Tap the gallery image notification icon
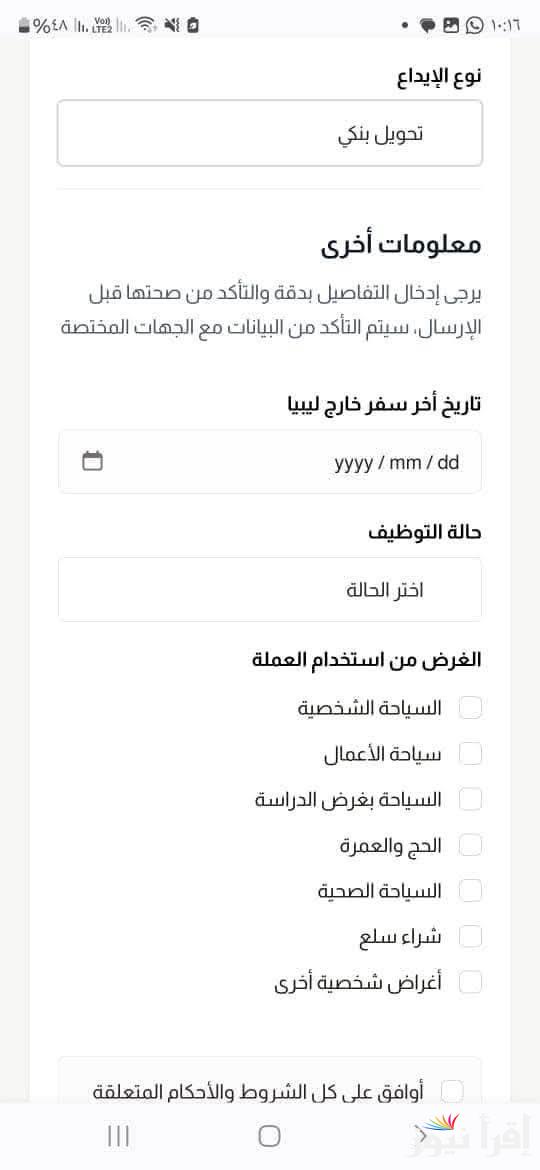This screenshot has width=540, height=1170. pos(450,25)
